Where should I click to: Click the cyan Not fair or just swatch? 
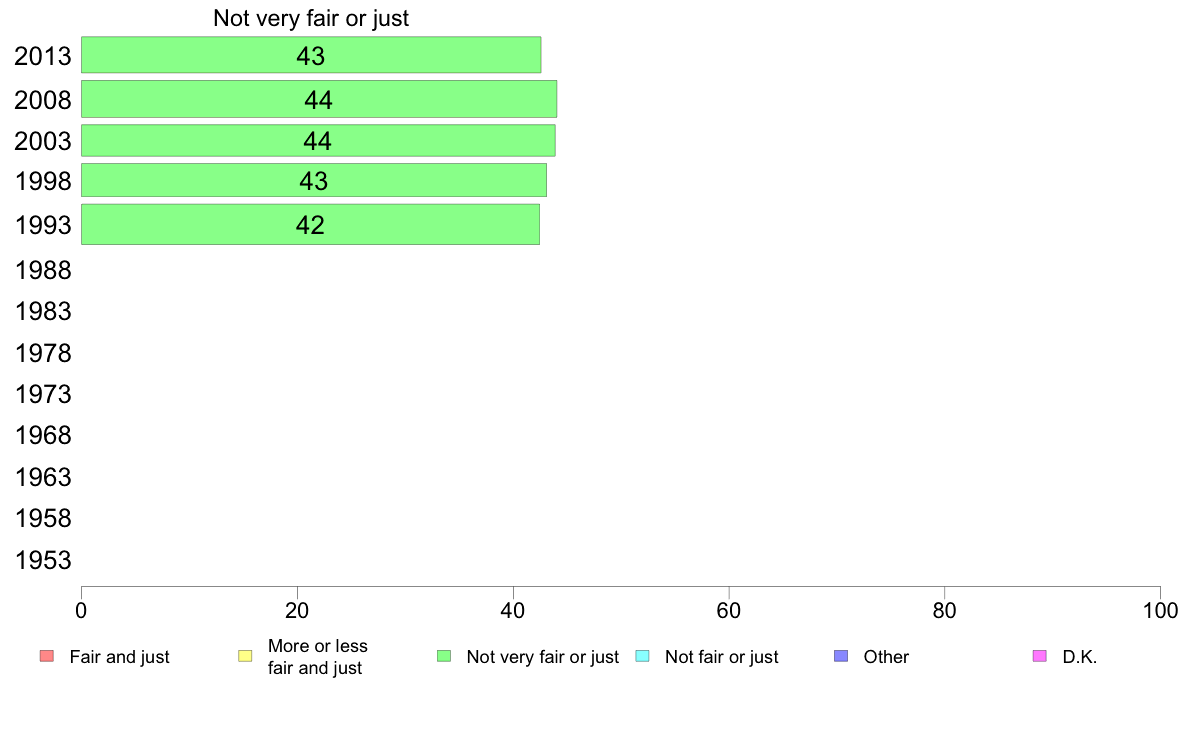point(642,656)
